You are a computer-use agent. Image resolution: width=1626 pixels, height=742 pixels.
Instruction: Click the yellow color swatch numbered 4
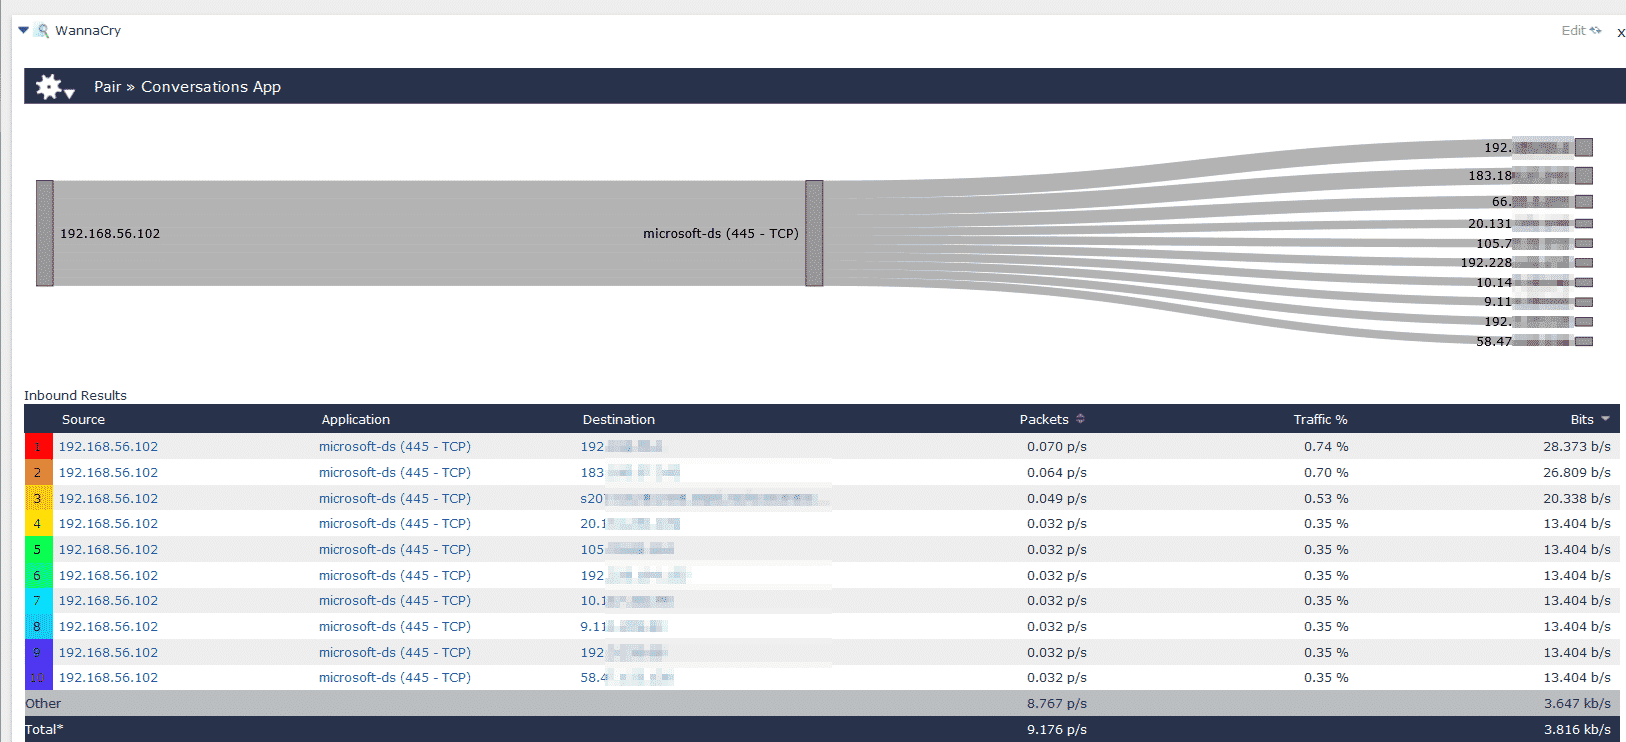(x=38, y=524)
